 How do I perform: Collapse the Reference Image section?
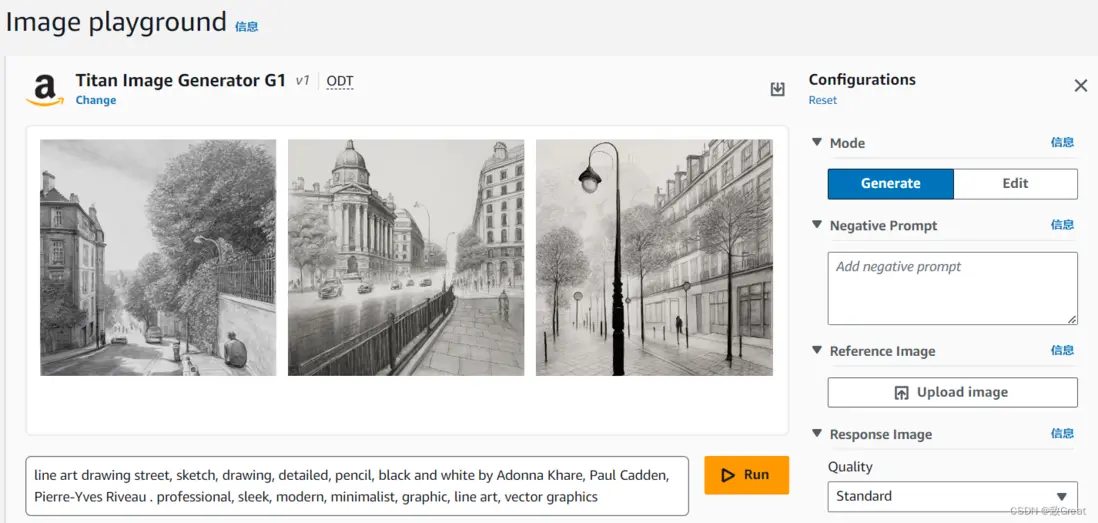point(817,351)
